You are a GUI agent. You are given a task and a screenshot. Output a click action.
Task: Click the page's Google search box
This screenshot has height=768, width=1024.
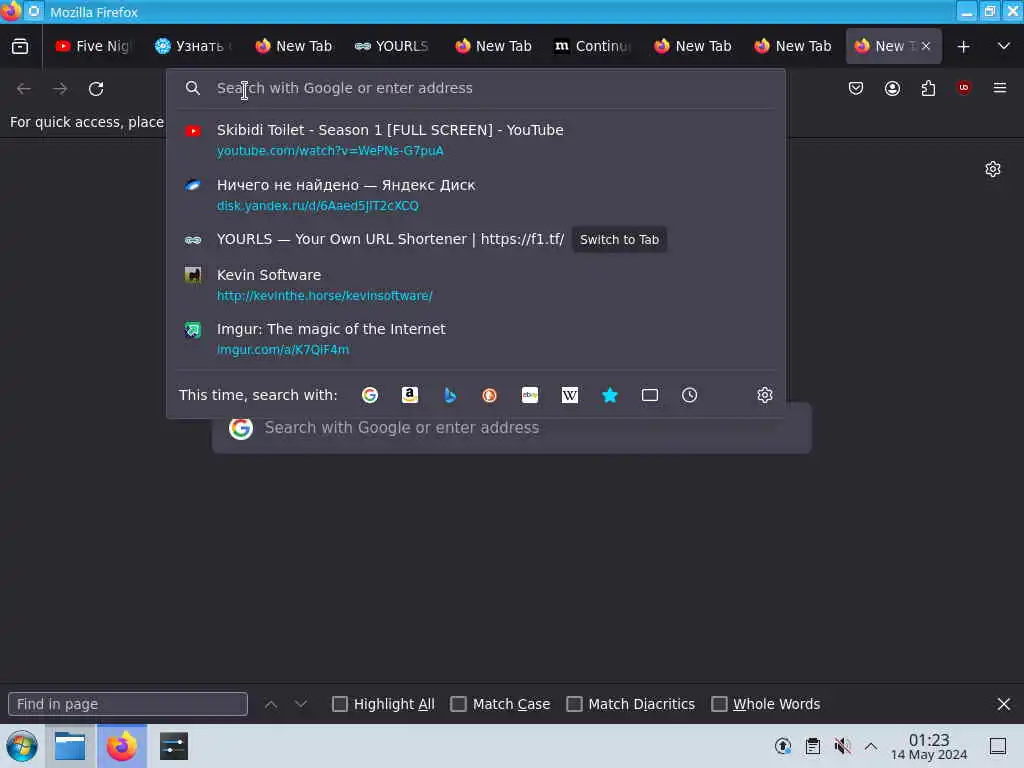click(511, 428)
